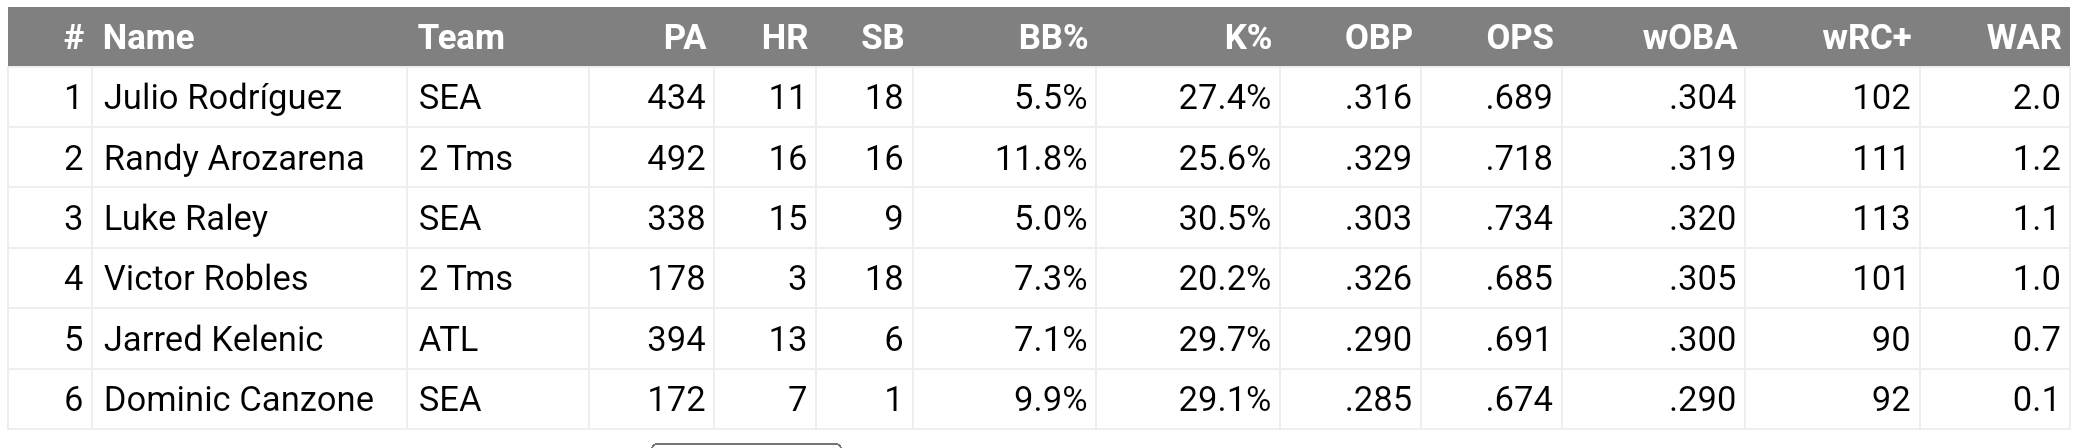Sort by SB column header
2076x448 pixels.
[x=882, y=37]
